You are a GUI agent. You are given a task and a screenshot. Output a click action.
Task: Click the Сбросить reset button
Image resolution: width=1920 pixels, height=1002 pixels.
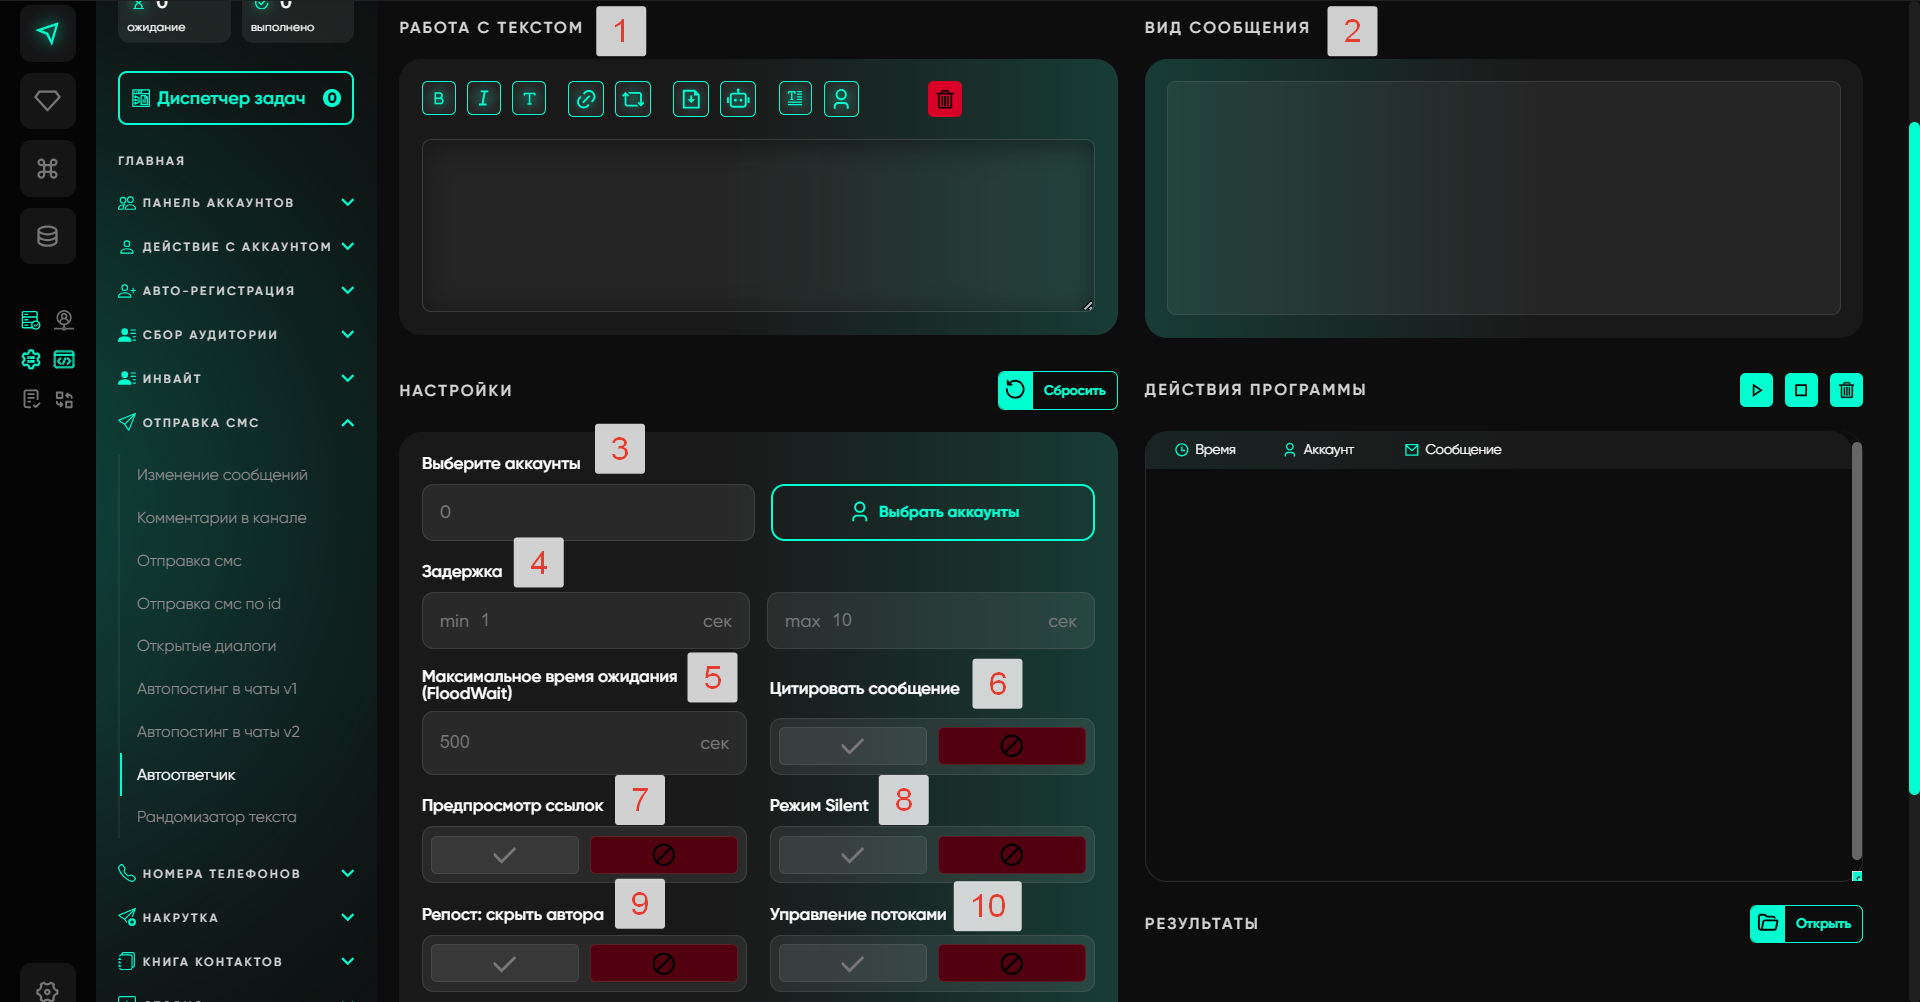(1057, 391)
